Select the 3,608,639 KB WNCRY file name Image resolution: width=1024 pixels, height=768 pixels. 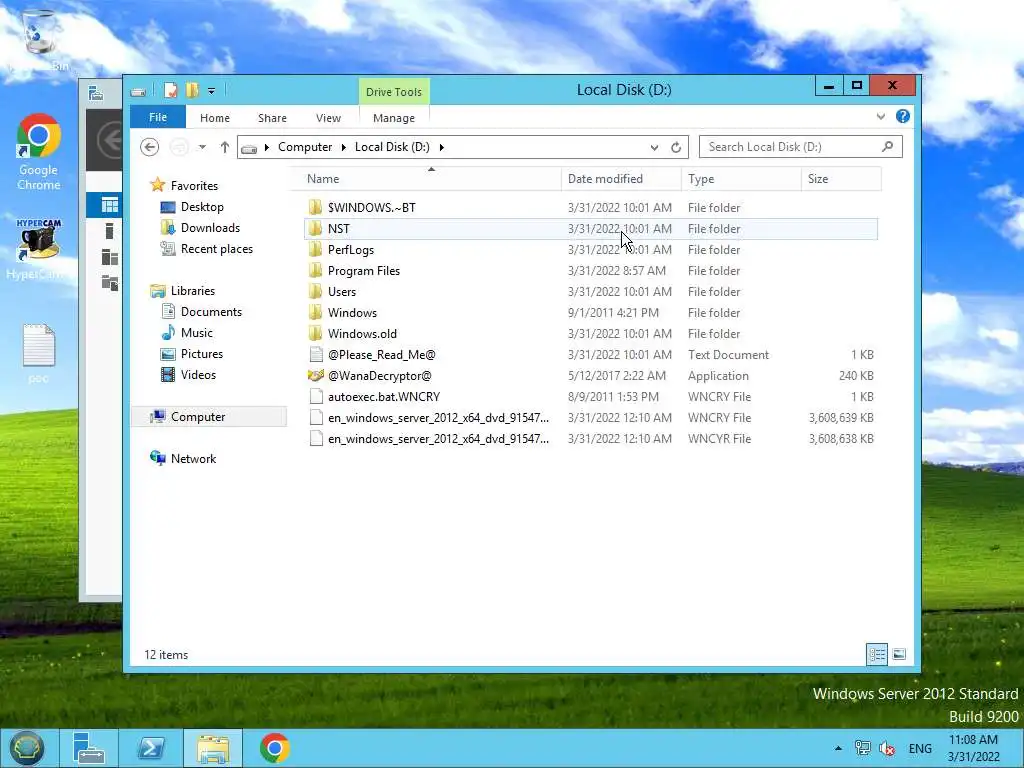(438, 417)
